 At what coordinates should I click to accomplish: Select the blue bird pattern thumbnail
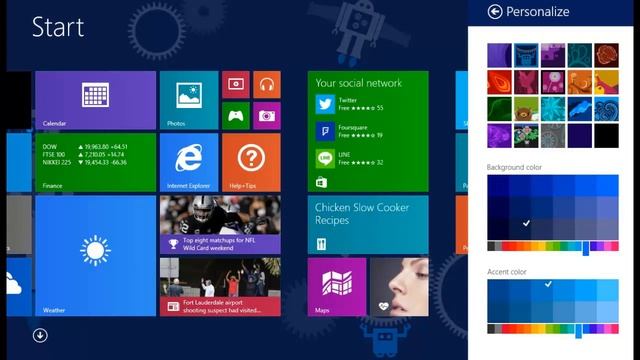pos(580,109)
